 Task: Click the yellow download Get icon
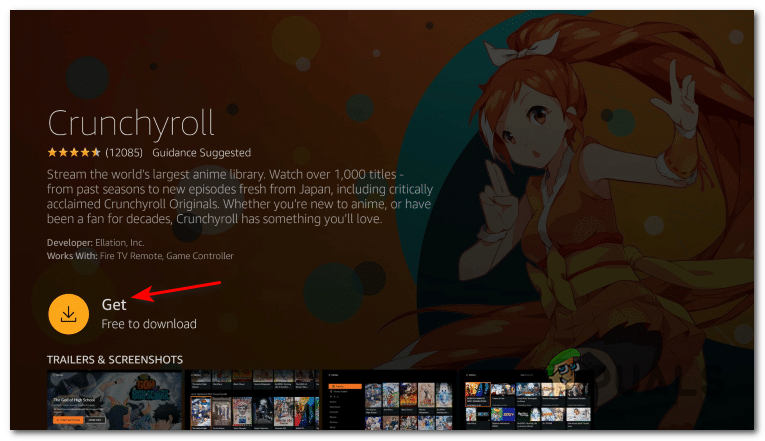(68, 314)
